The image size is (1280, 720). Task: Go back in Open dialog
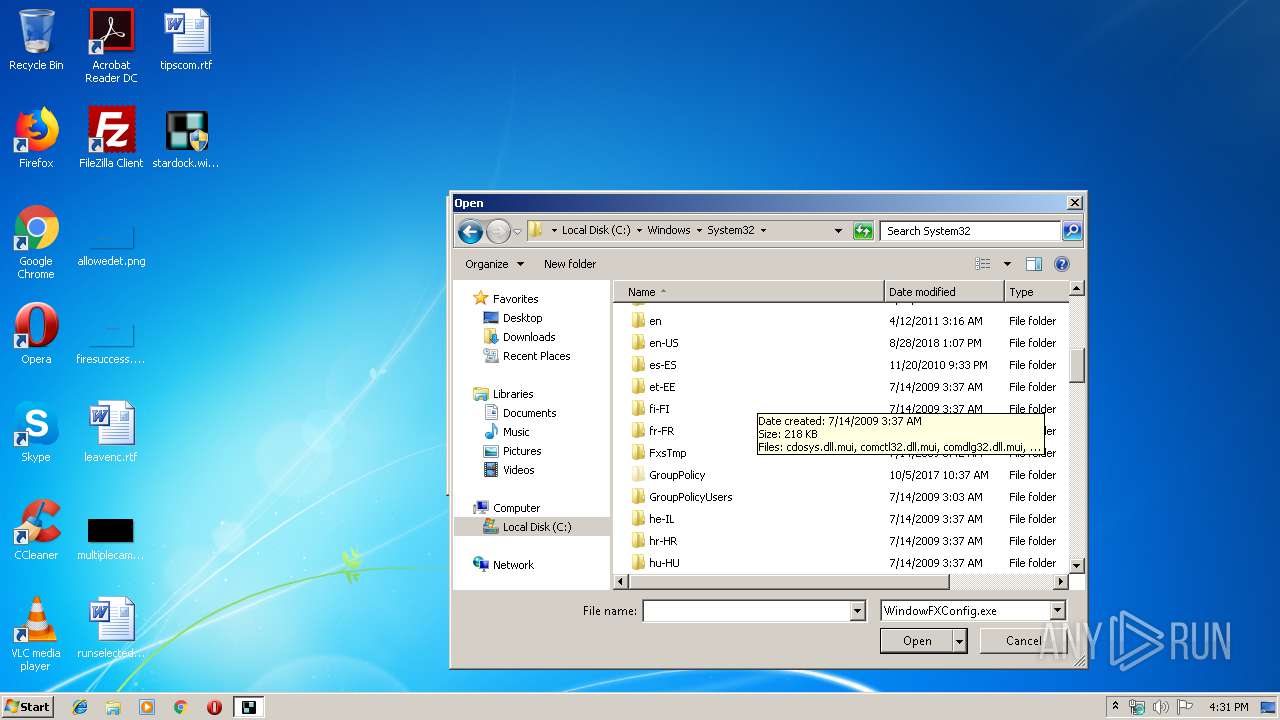[470, 231]
